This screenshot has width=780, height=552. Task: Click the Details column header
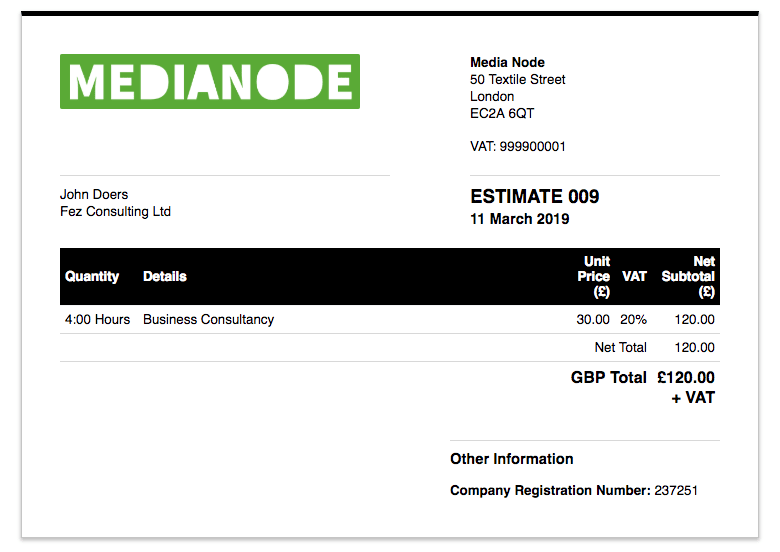click(165, 277)
